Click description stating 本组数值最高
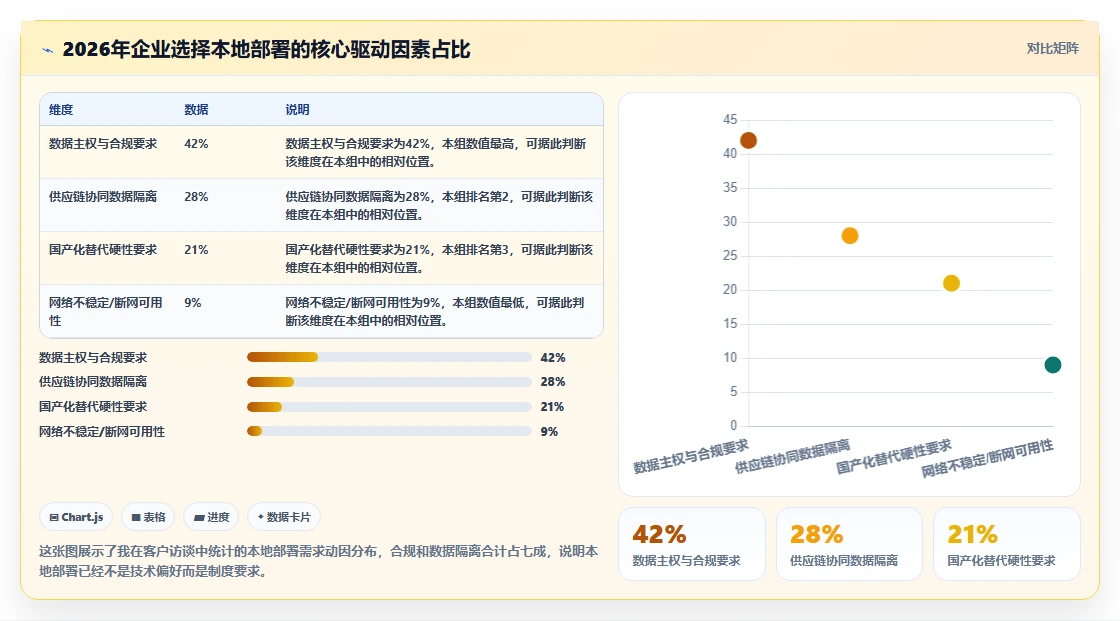This screenshot has height=621, width=1120. (436, 152)
